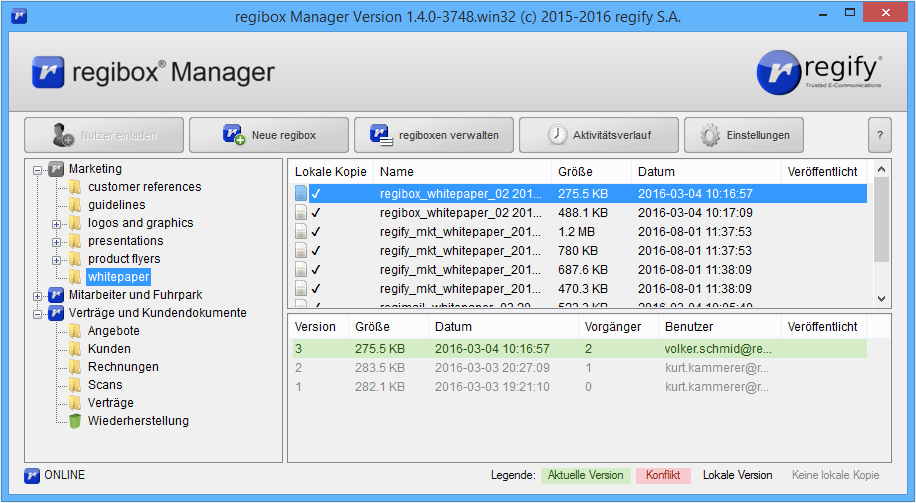
Task: Collapse the Marketing regibox tree node
Action: coord(37,171)
